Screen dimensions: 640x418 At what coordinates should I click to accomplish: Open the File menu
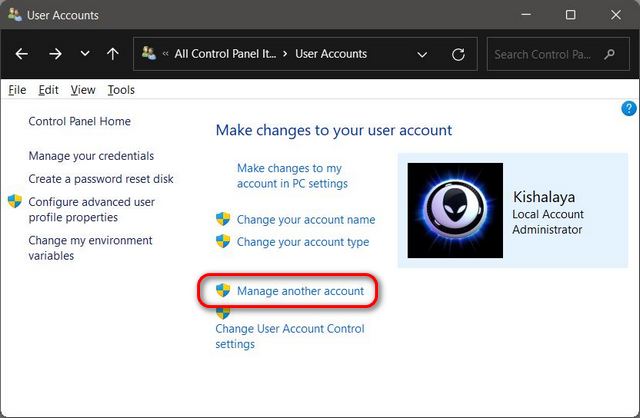click(17, 90)
